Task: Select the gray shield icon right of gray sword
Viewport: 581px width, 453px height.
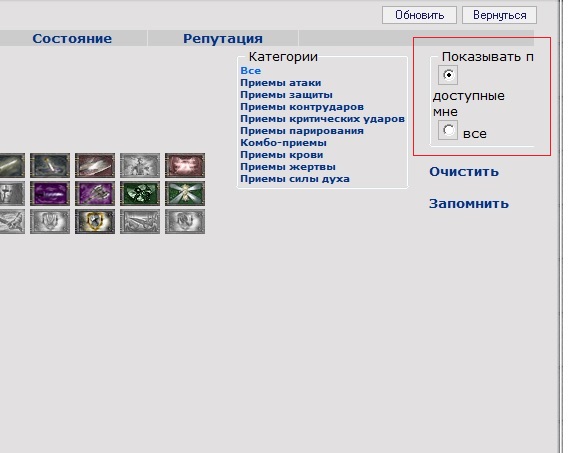Action: (x=185, y=221)
